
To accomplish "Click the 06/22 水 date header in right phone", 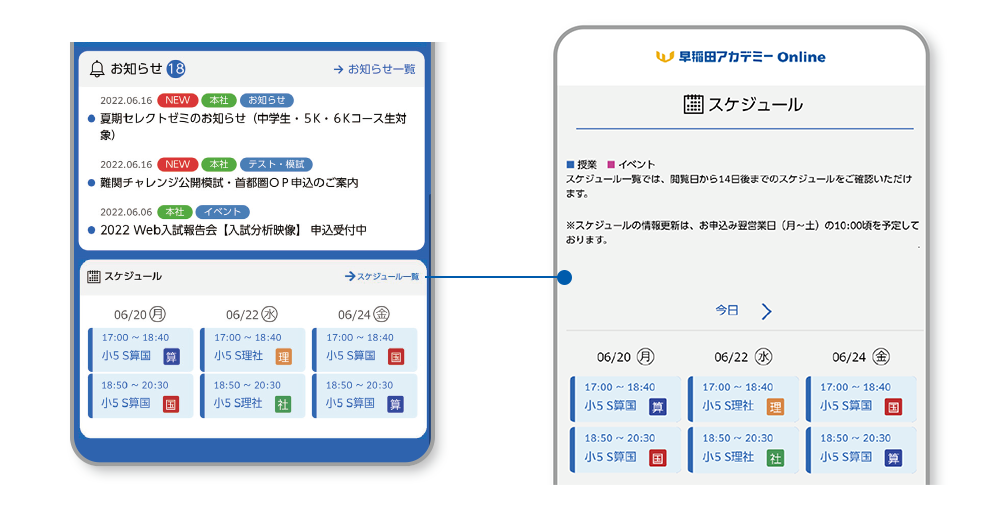I will pyautogui.click(x=743, y=357).
